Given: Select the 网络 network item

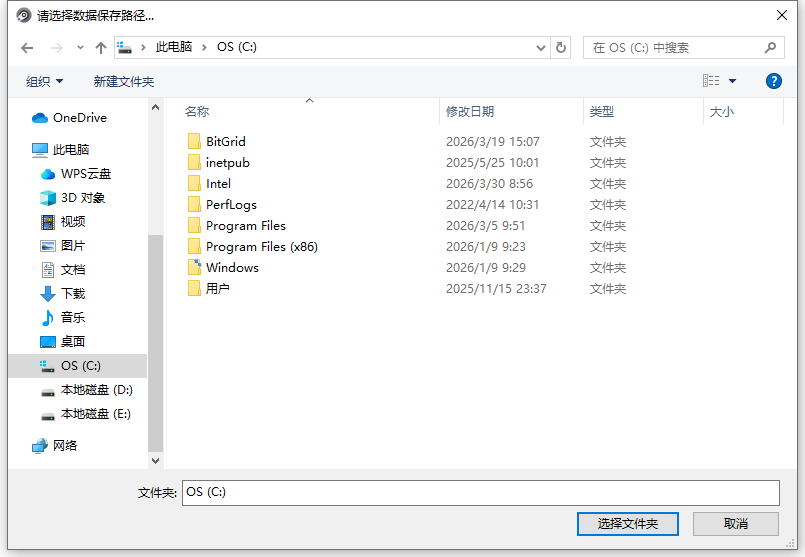Looking at the screenshot, I should click(65, 446).
